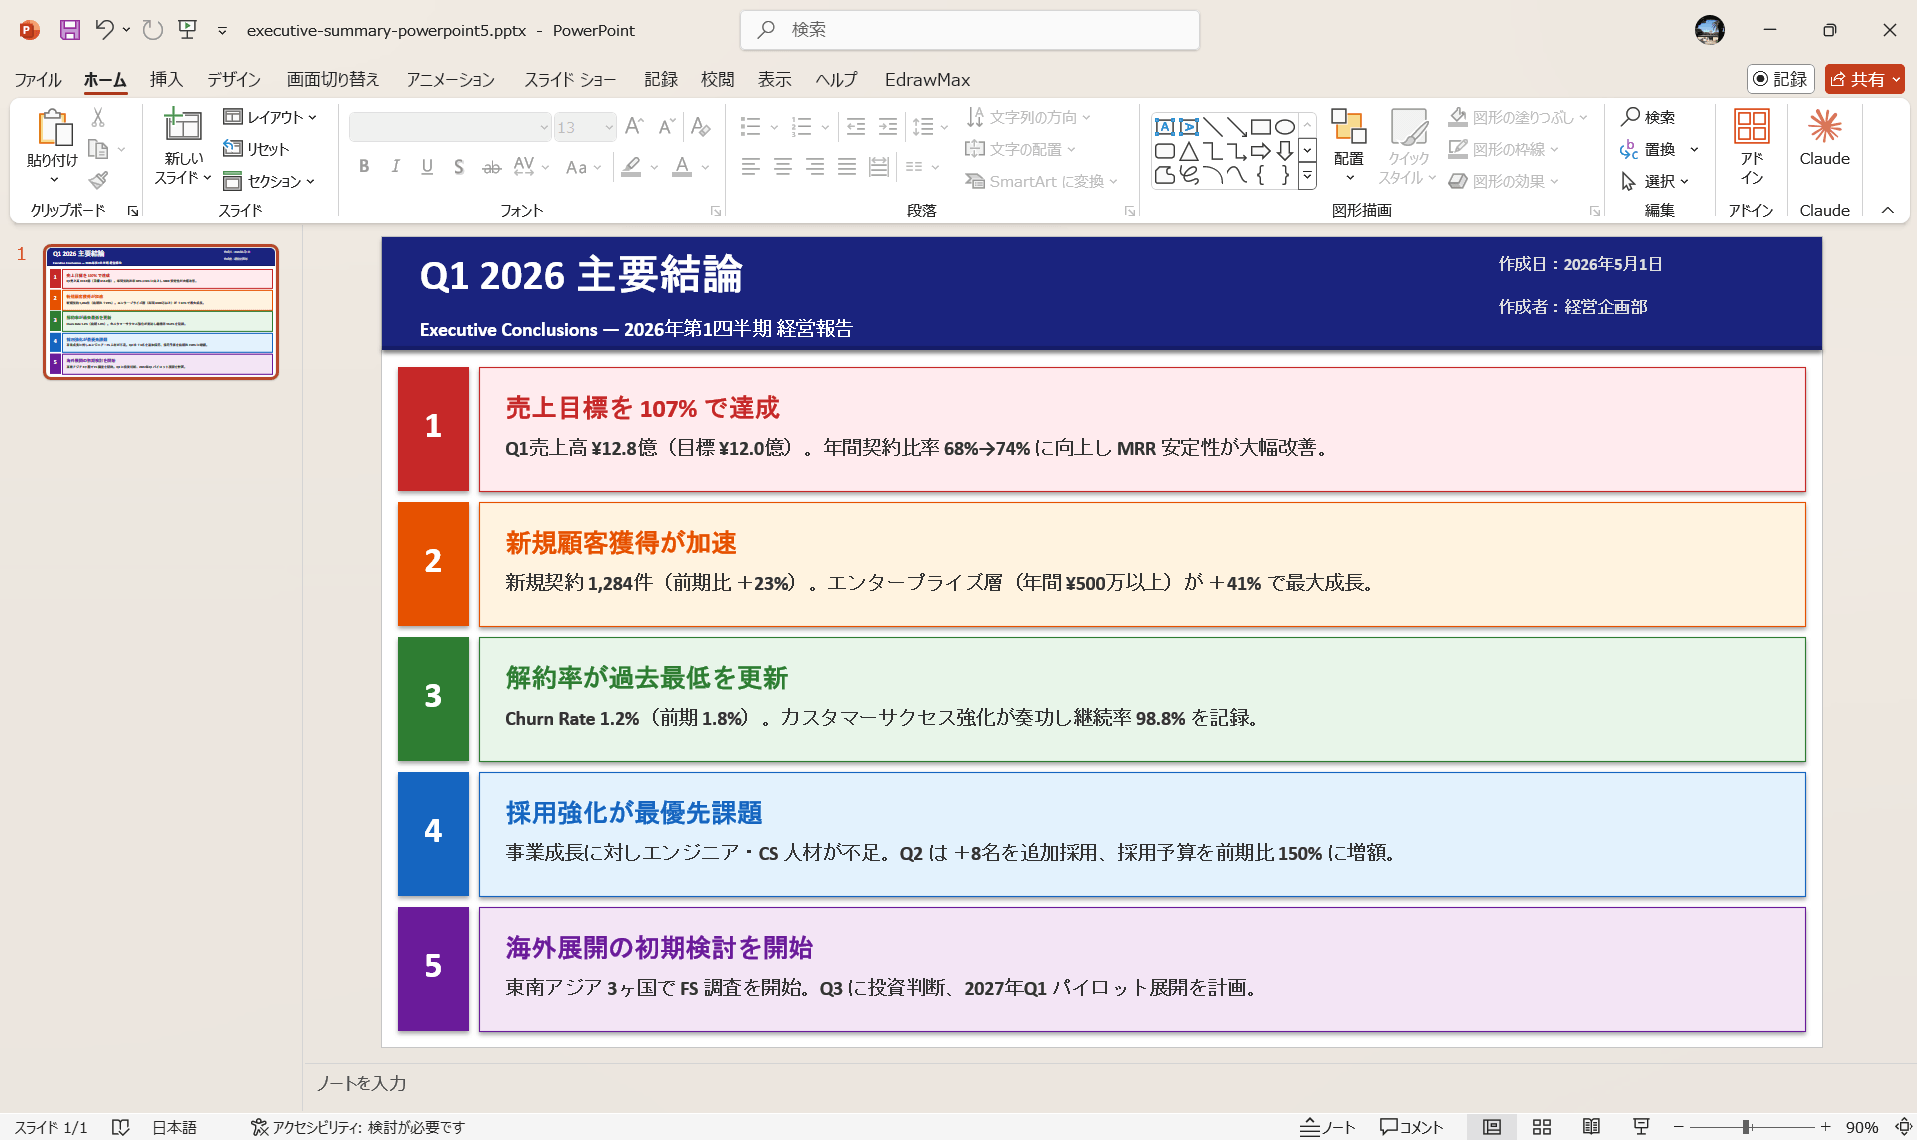Screen dimensions: 1917x1140
Task: Expand the shapes gallery more button
Action: point(1307,176)
